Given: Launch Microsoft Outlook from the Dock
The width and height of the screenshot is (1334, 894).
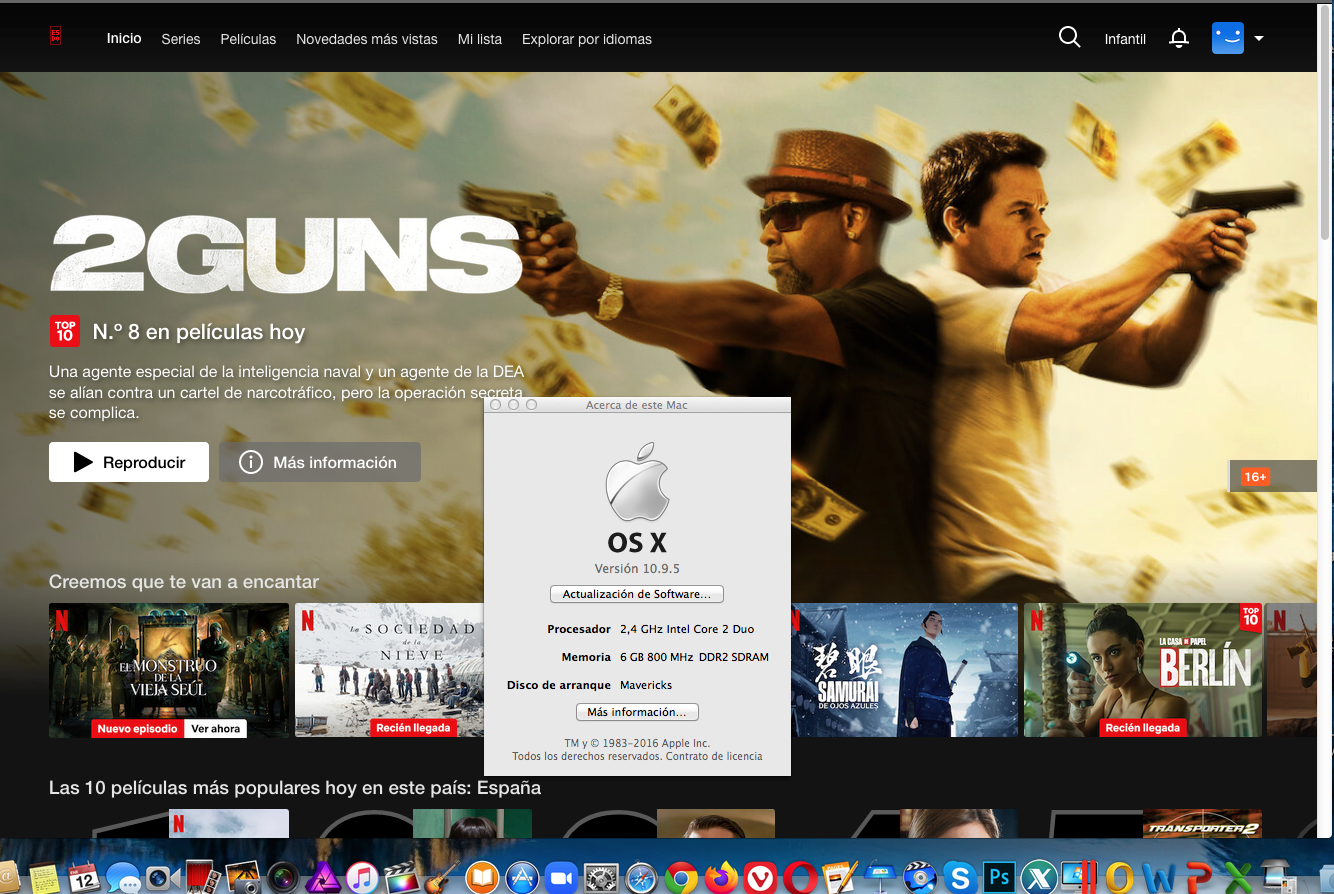Looking at the screenshot, I should pyautogui.click(x=1119, y=877).
